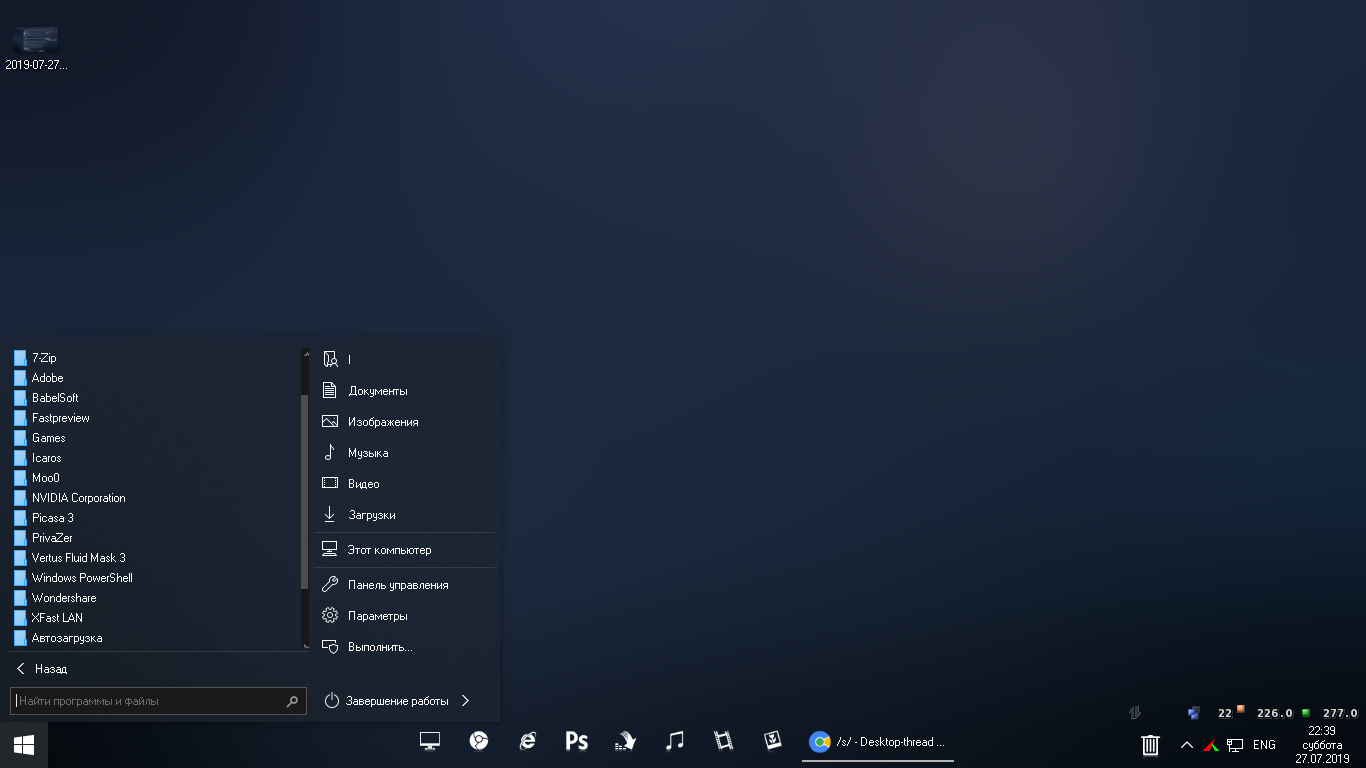This screenshot has height=768, width=1366.
Task: Open the Recycle Bin on the taskbar
Action: click(1150, 745)
